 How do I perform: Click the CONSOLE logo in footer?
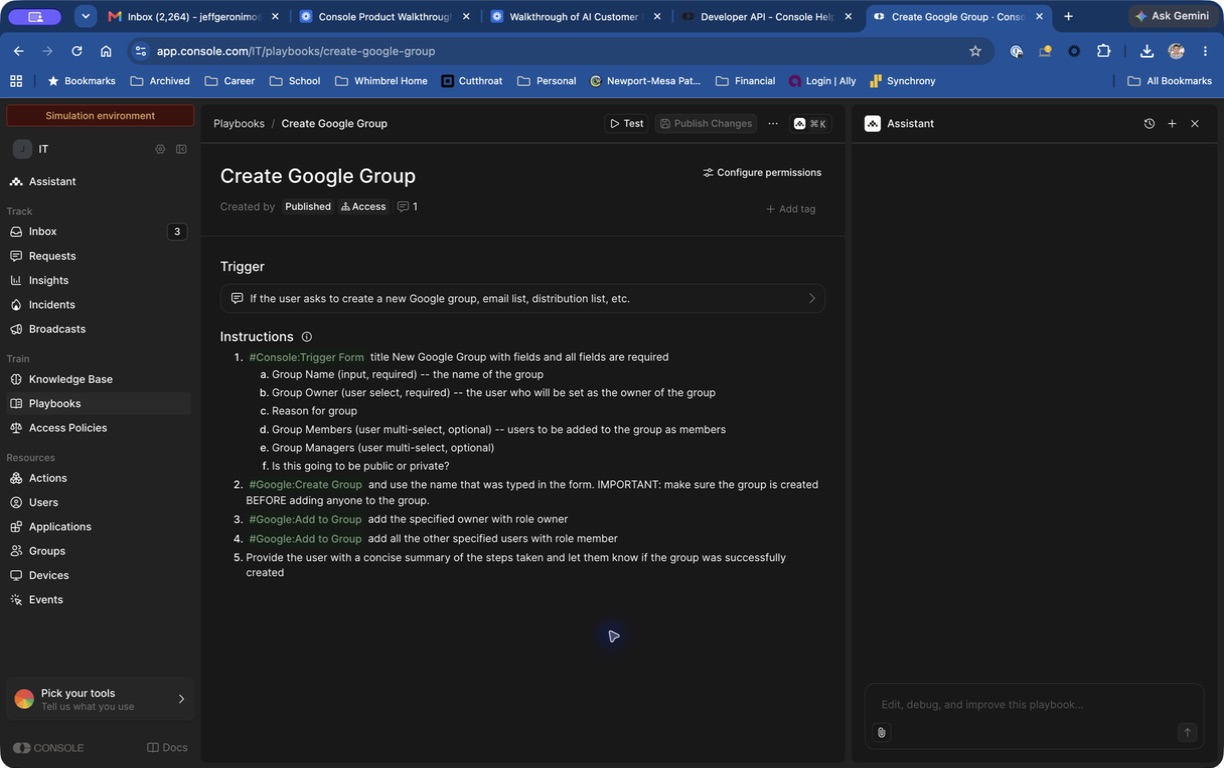tap(48, 747)
